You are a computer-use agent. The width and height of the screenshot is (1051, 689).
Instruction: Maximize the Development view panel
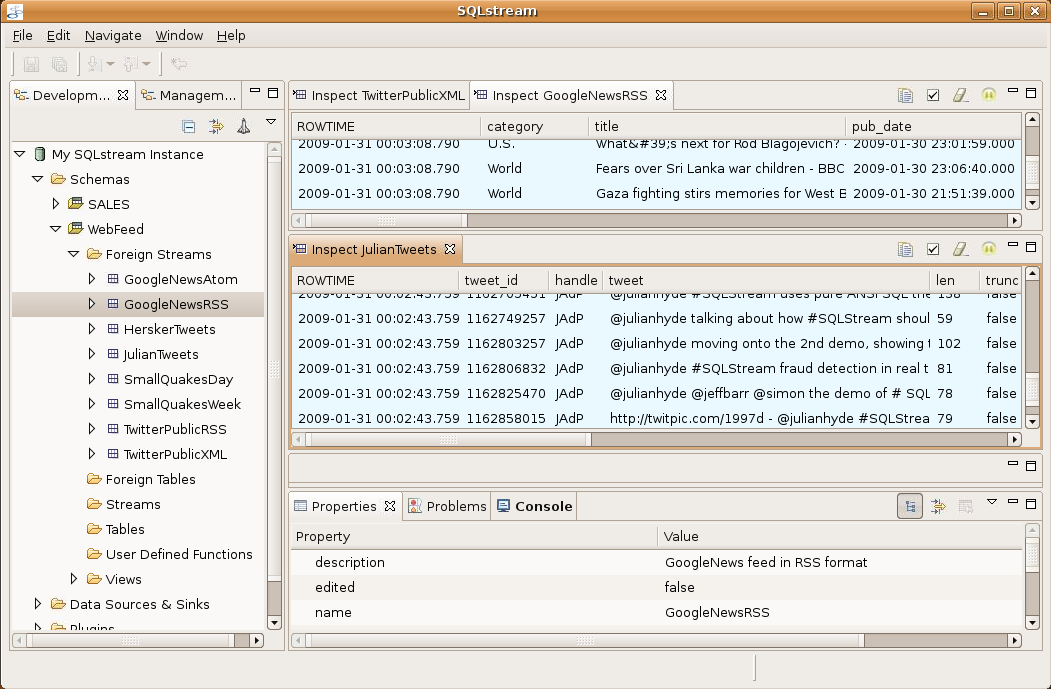[273, 93]
